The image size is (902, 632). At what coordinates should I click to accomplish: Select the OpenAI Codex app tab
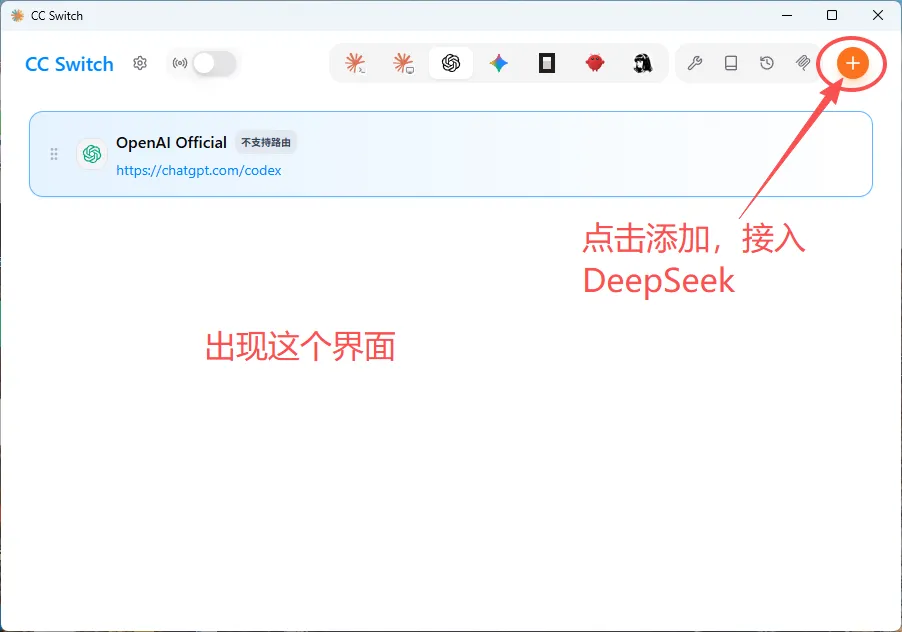[451, 63]
